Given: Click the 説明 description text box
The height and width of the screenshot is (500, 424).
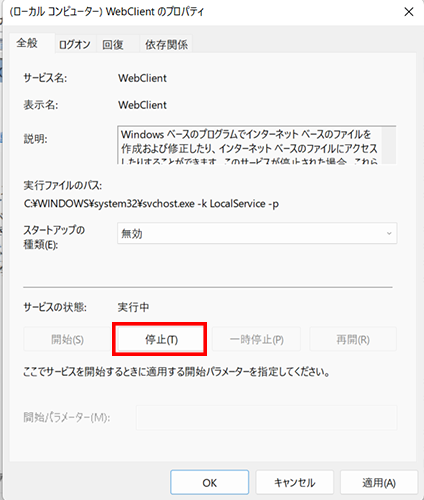Looking at the screenshot, I should coord(256,145).
